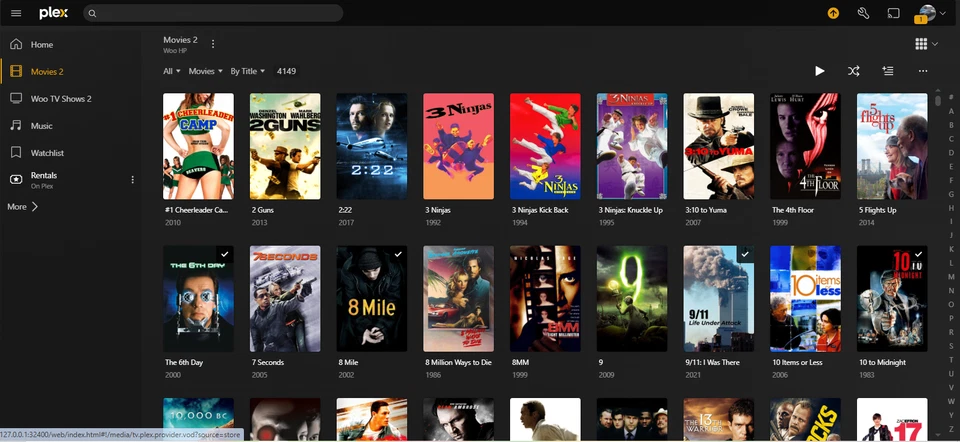Open the By Title sort dropdown
Screen dimensions: 960x442
point(247,71)
